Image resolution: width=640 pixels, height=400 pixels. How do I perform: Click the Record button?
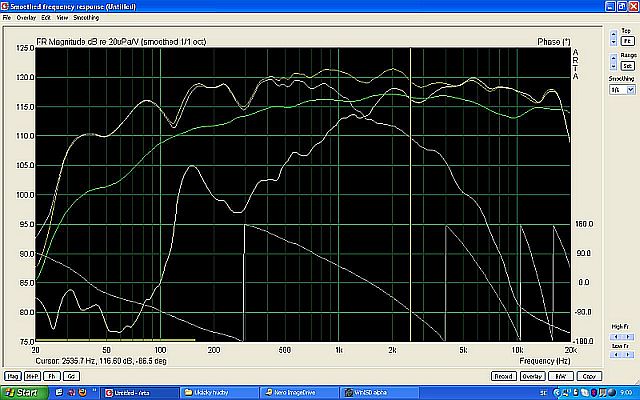(503, 376)
